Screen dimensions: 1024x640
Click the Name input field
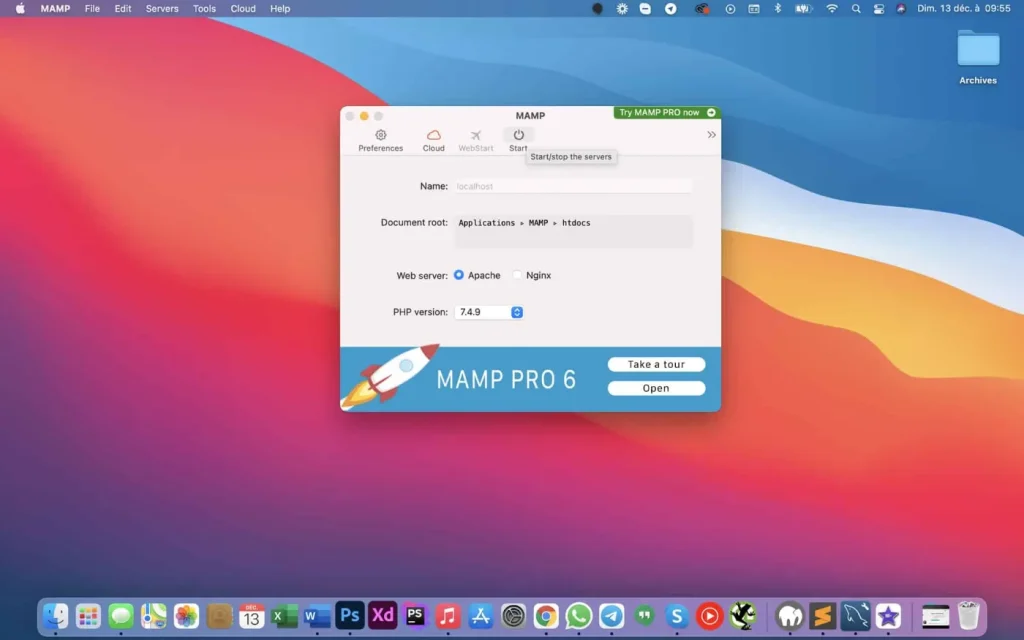[573, 186]
